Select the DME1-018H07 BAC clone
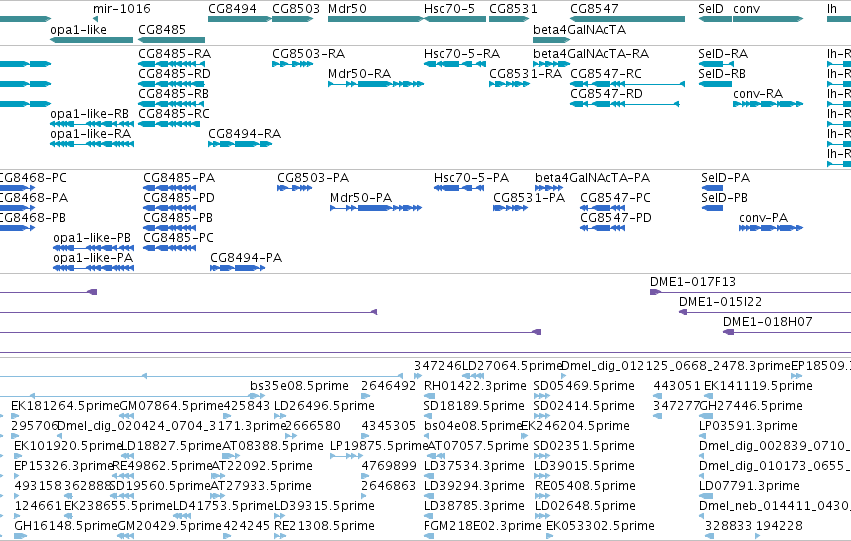This screenshot has width=851, height=541. pos(787,333)
